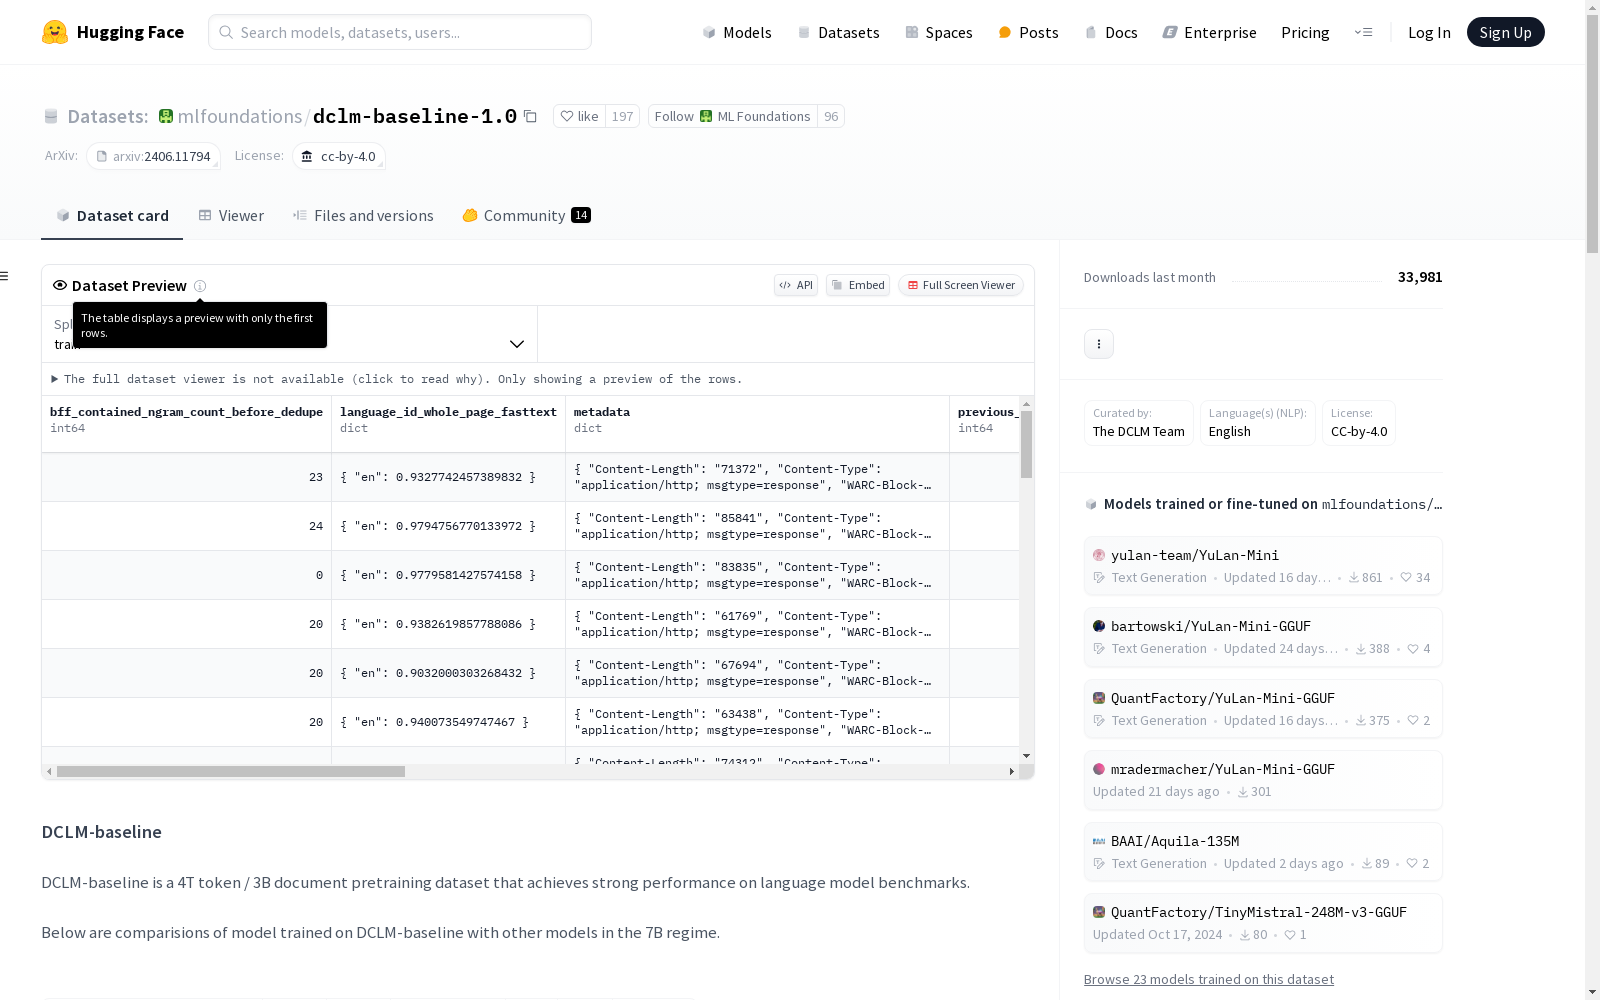Click the datasets icon beside Datasets label
Image resolution: width=1600 pixels, height=1000 pixels.
51,117
